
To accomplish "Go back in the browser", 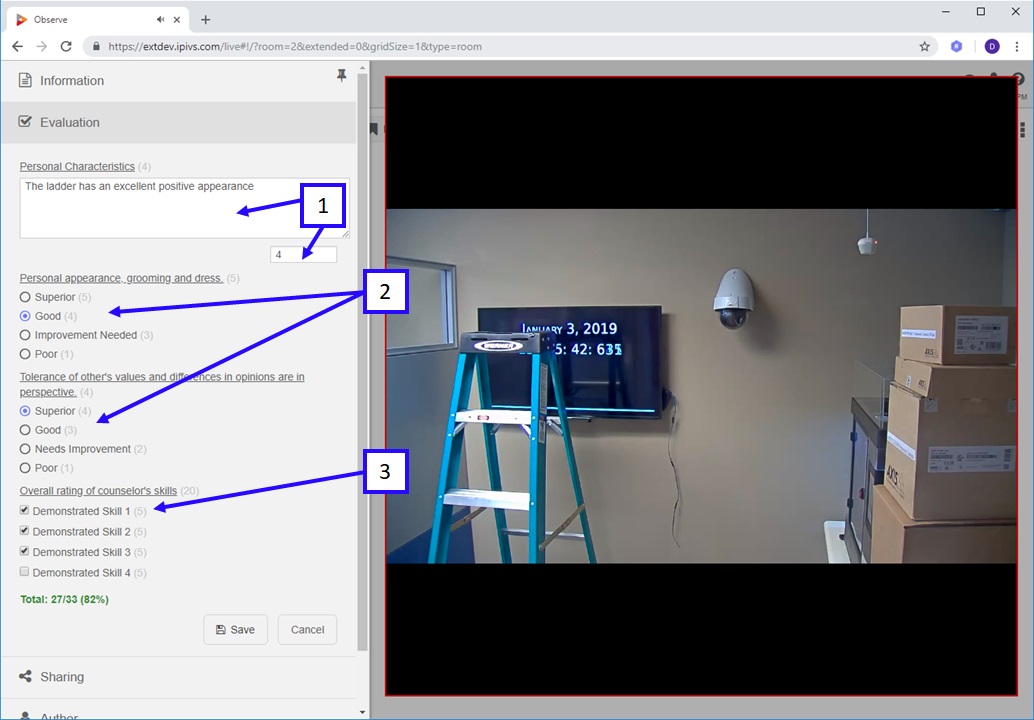I will tap(18, 46).
